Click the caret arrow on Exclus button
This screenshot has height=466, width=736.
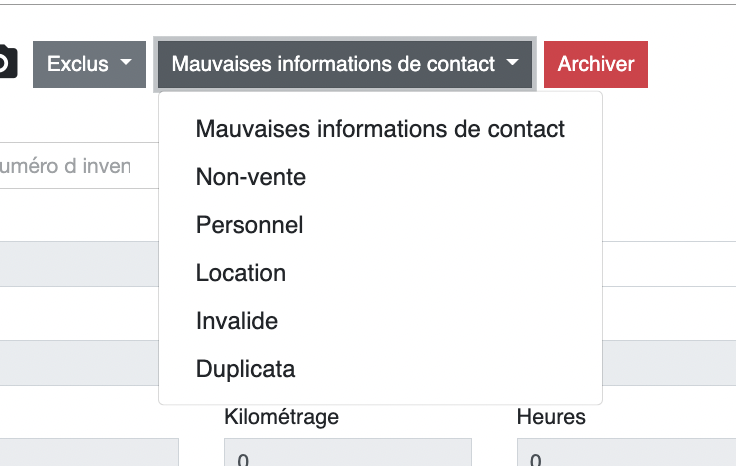pos(126,63)
